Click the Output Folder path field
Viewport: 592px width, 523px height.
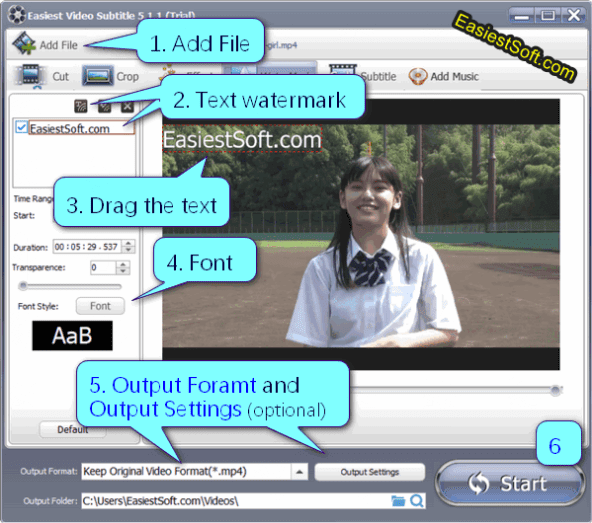(236, 501)
